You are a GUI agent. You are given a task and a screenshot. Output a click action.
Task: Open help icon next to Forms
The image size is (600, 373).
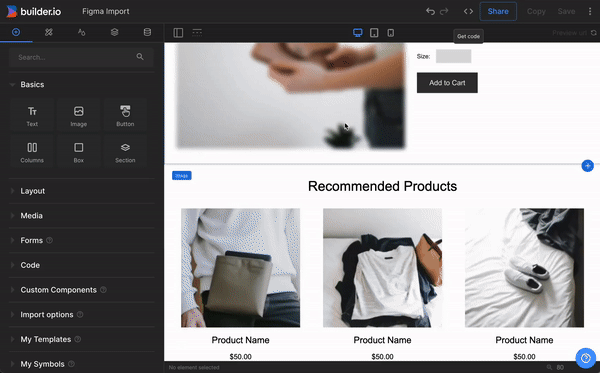[49, 240]
